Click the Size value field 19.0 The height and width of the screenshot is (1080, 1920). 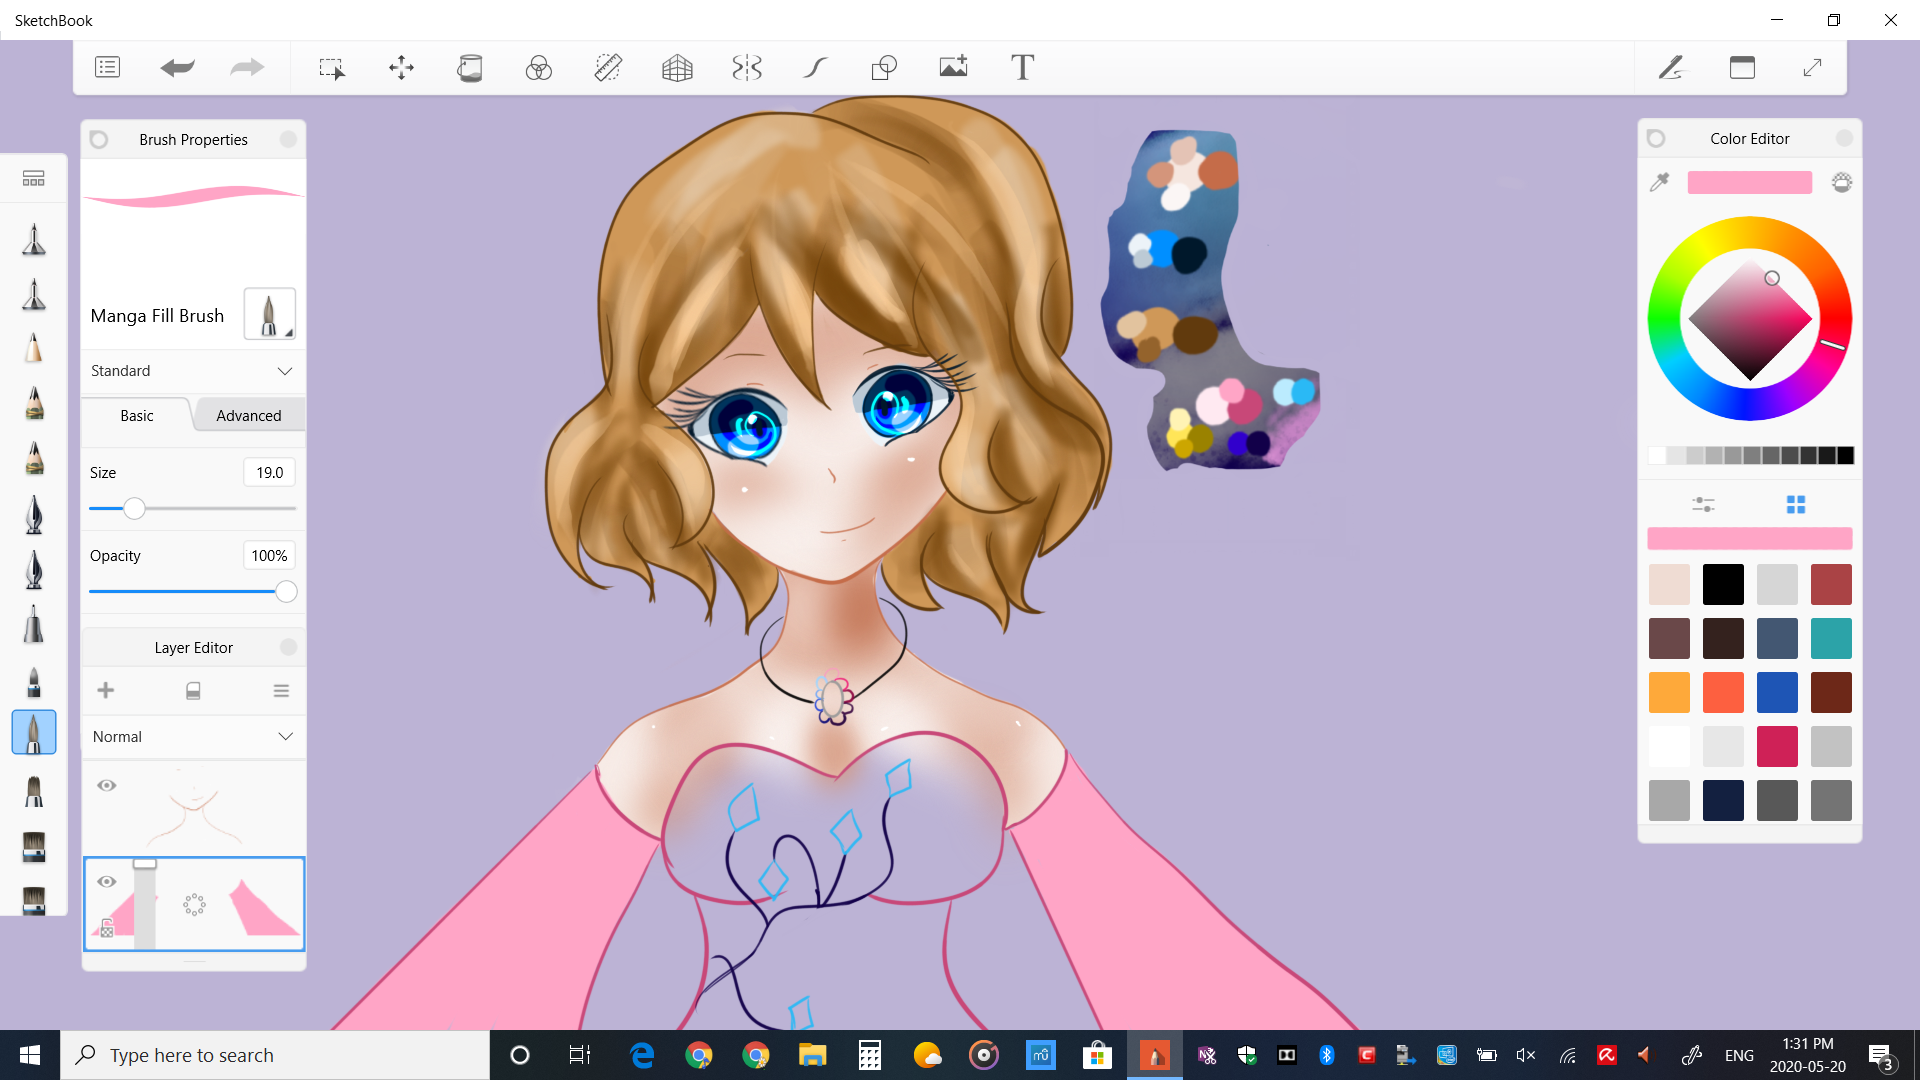coord(269,472)
